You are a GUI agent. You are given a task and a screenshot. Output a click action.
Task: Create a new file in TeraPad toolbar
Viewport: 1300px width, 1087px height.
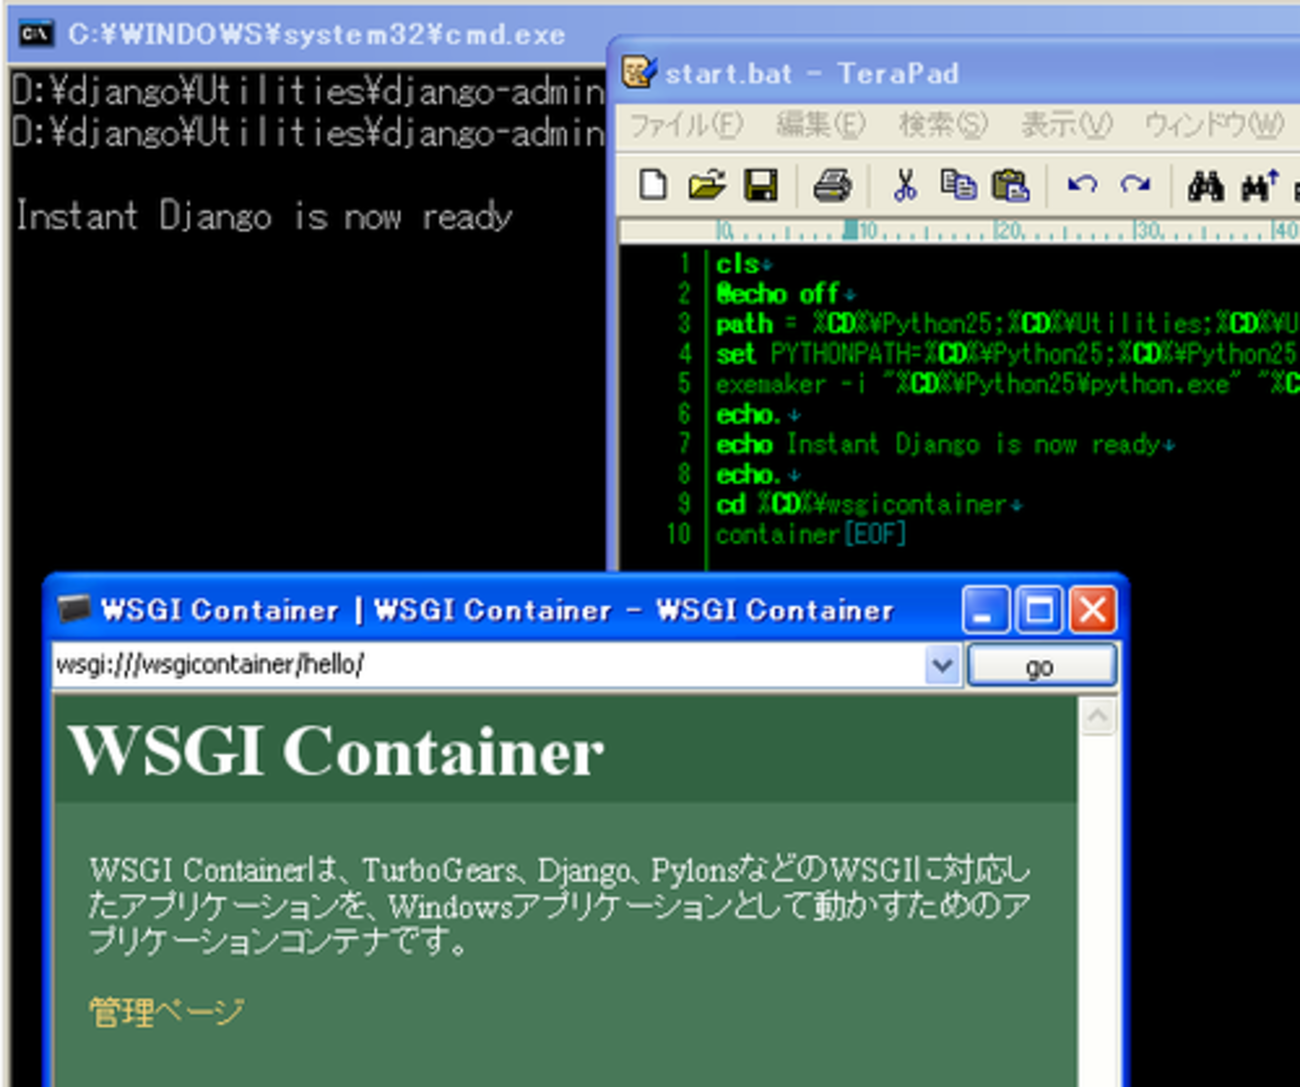click(x=653, y=185)
